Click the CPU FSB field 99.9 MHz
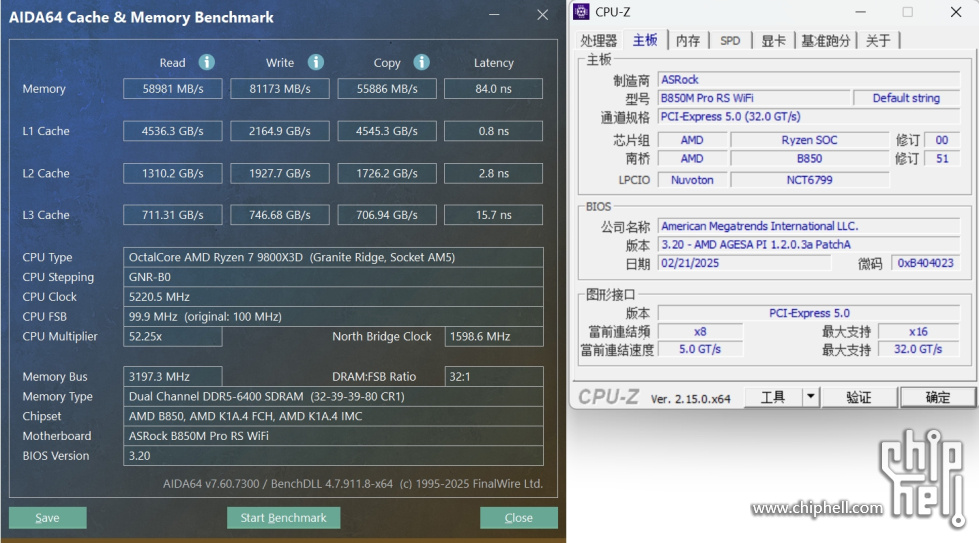Image resolution: width=979 pixels, height=543 pixels. [333, 316]
